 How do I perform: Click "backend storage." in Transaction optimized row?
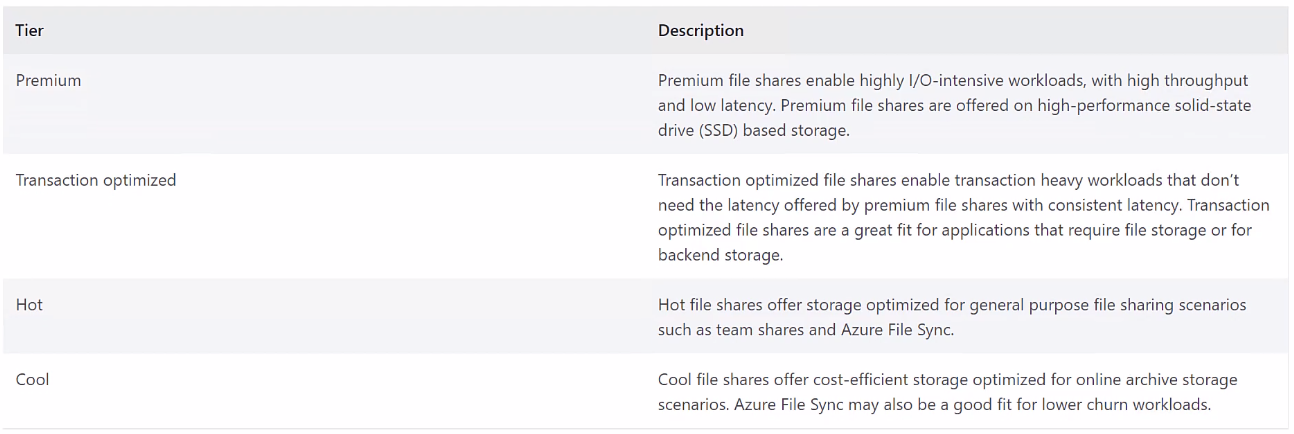[x=719, y=255]
